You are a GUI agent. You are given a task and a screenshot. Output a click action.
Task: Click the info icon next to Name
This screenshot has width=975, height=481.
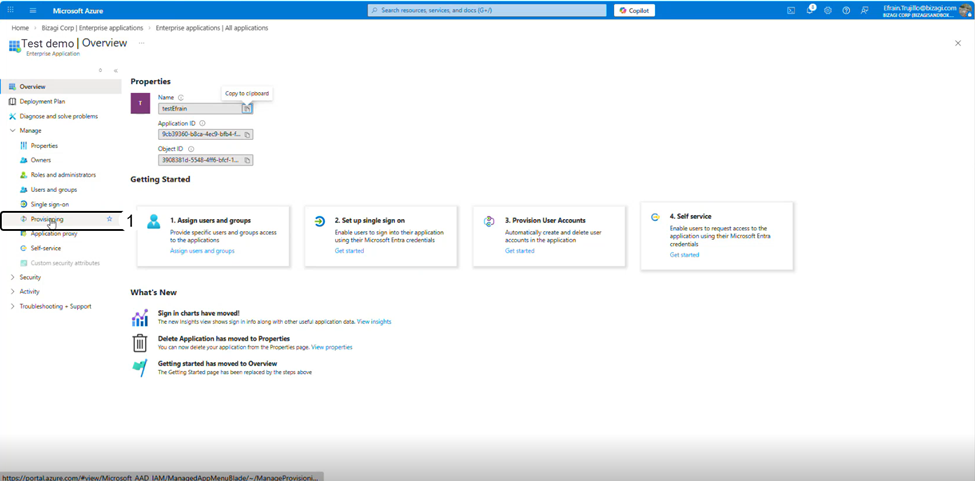pyautogui.click(x=181, y=98)
